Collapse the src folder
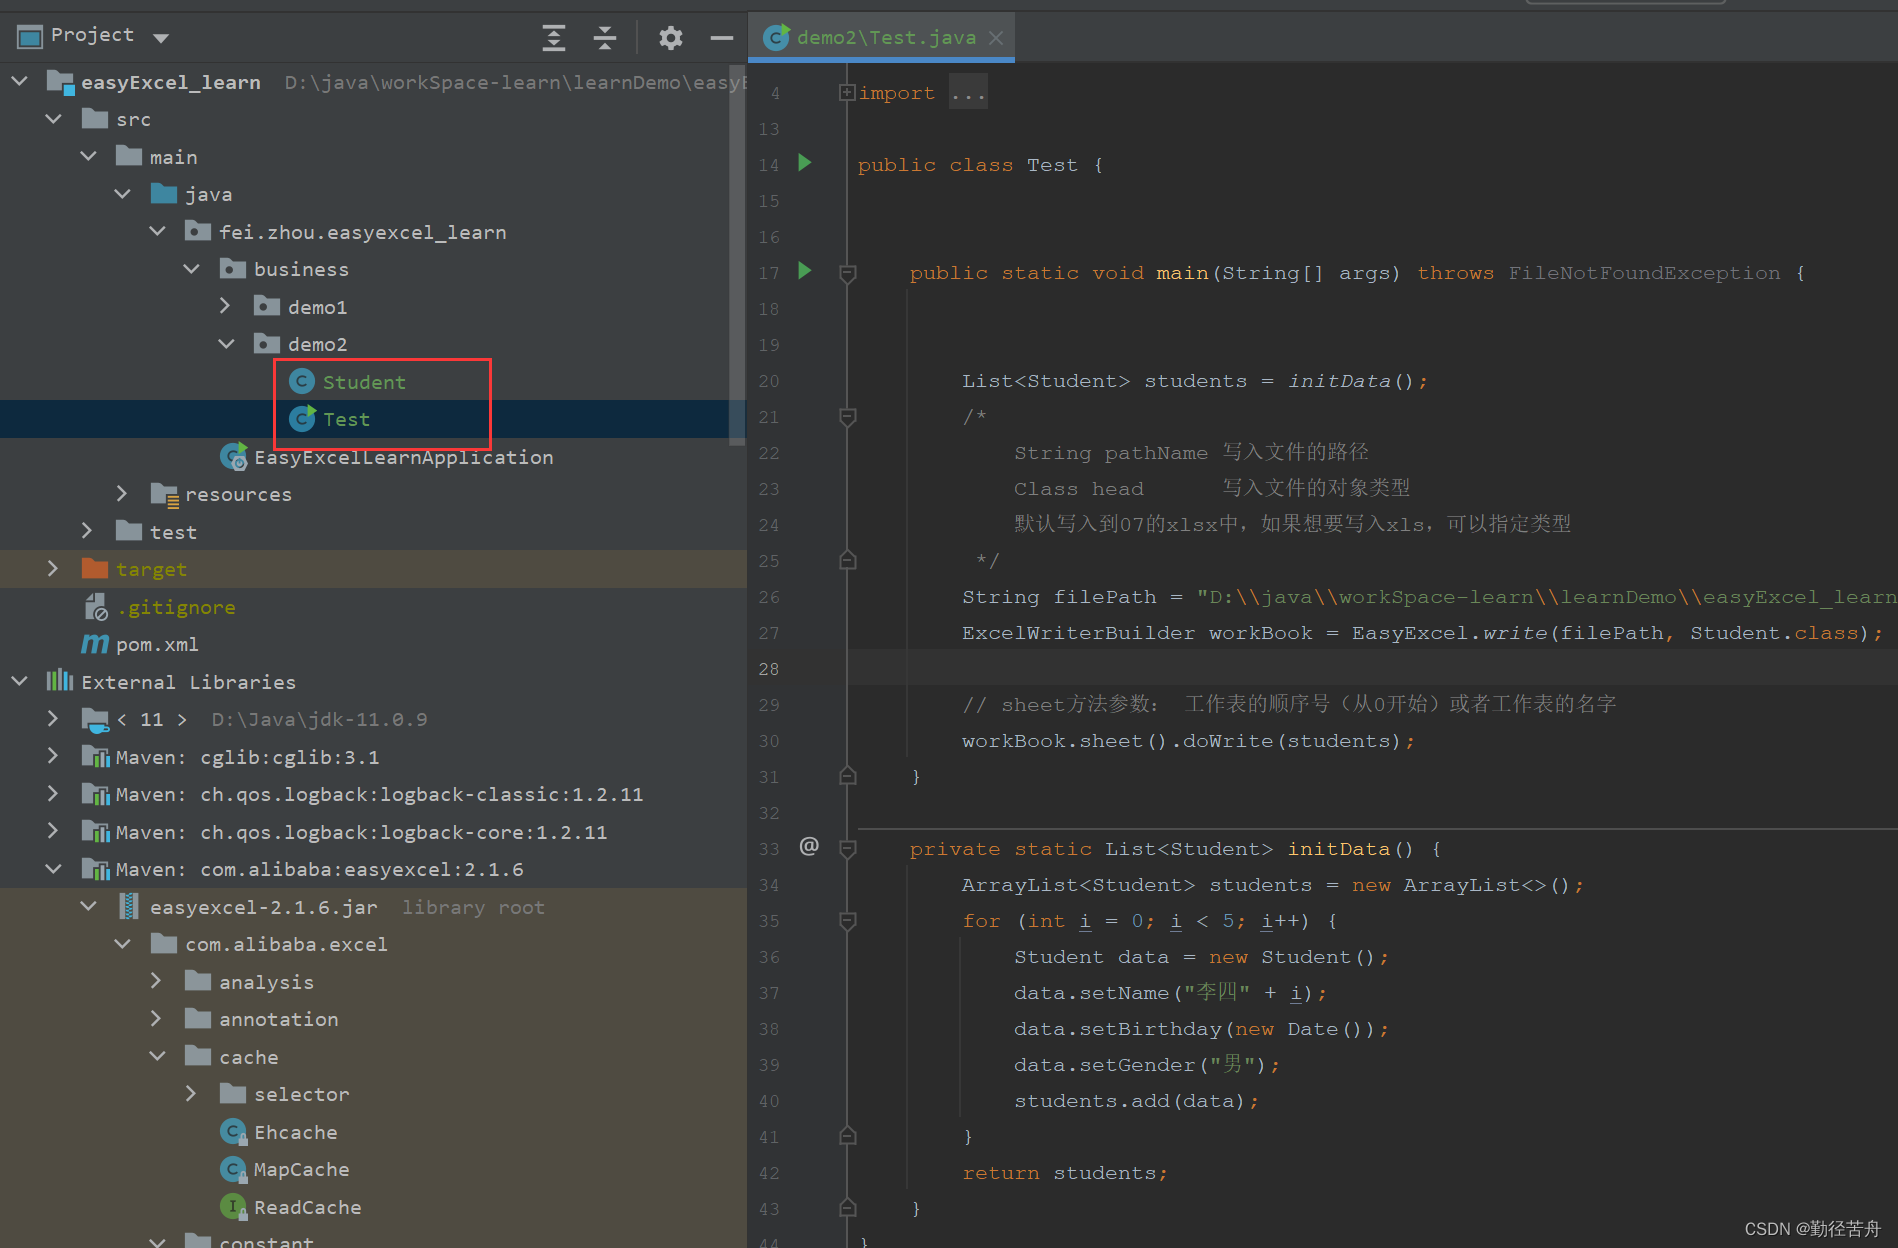1898x1248 pixels. pyautogui.click(x=54, y=118)
